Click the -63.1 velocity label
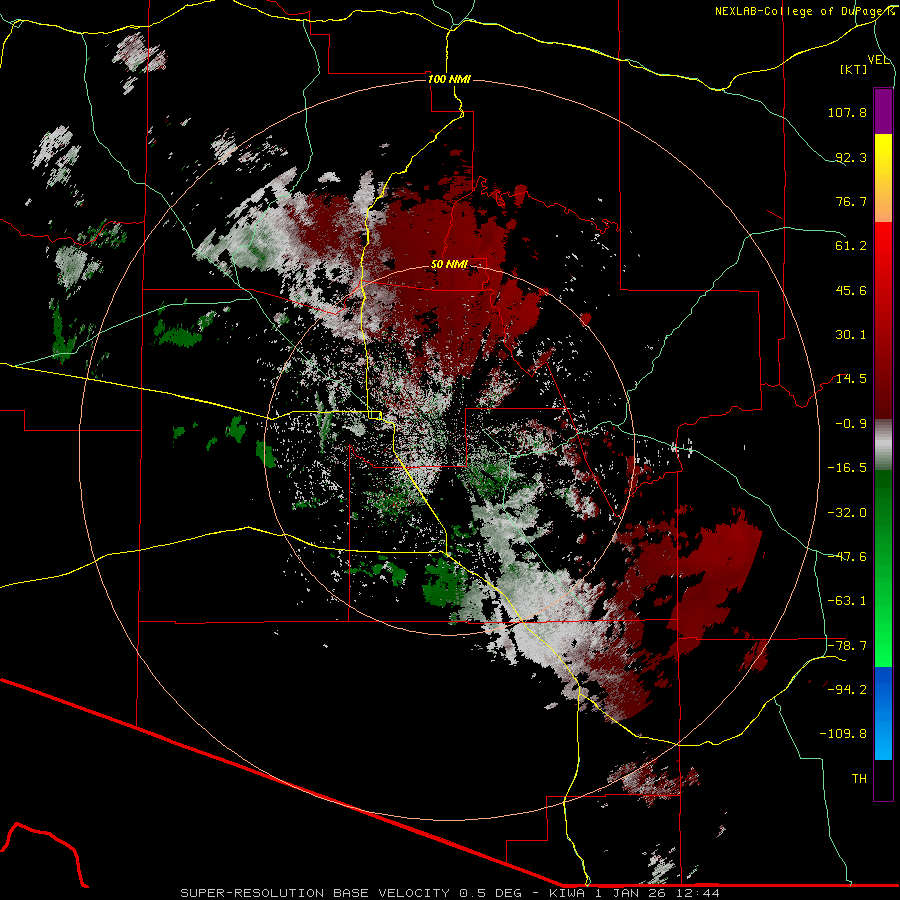 tap(847, 601)
